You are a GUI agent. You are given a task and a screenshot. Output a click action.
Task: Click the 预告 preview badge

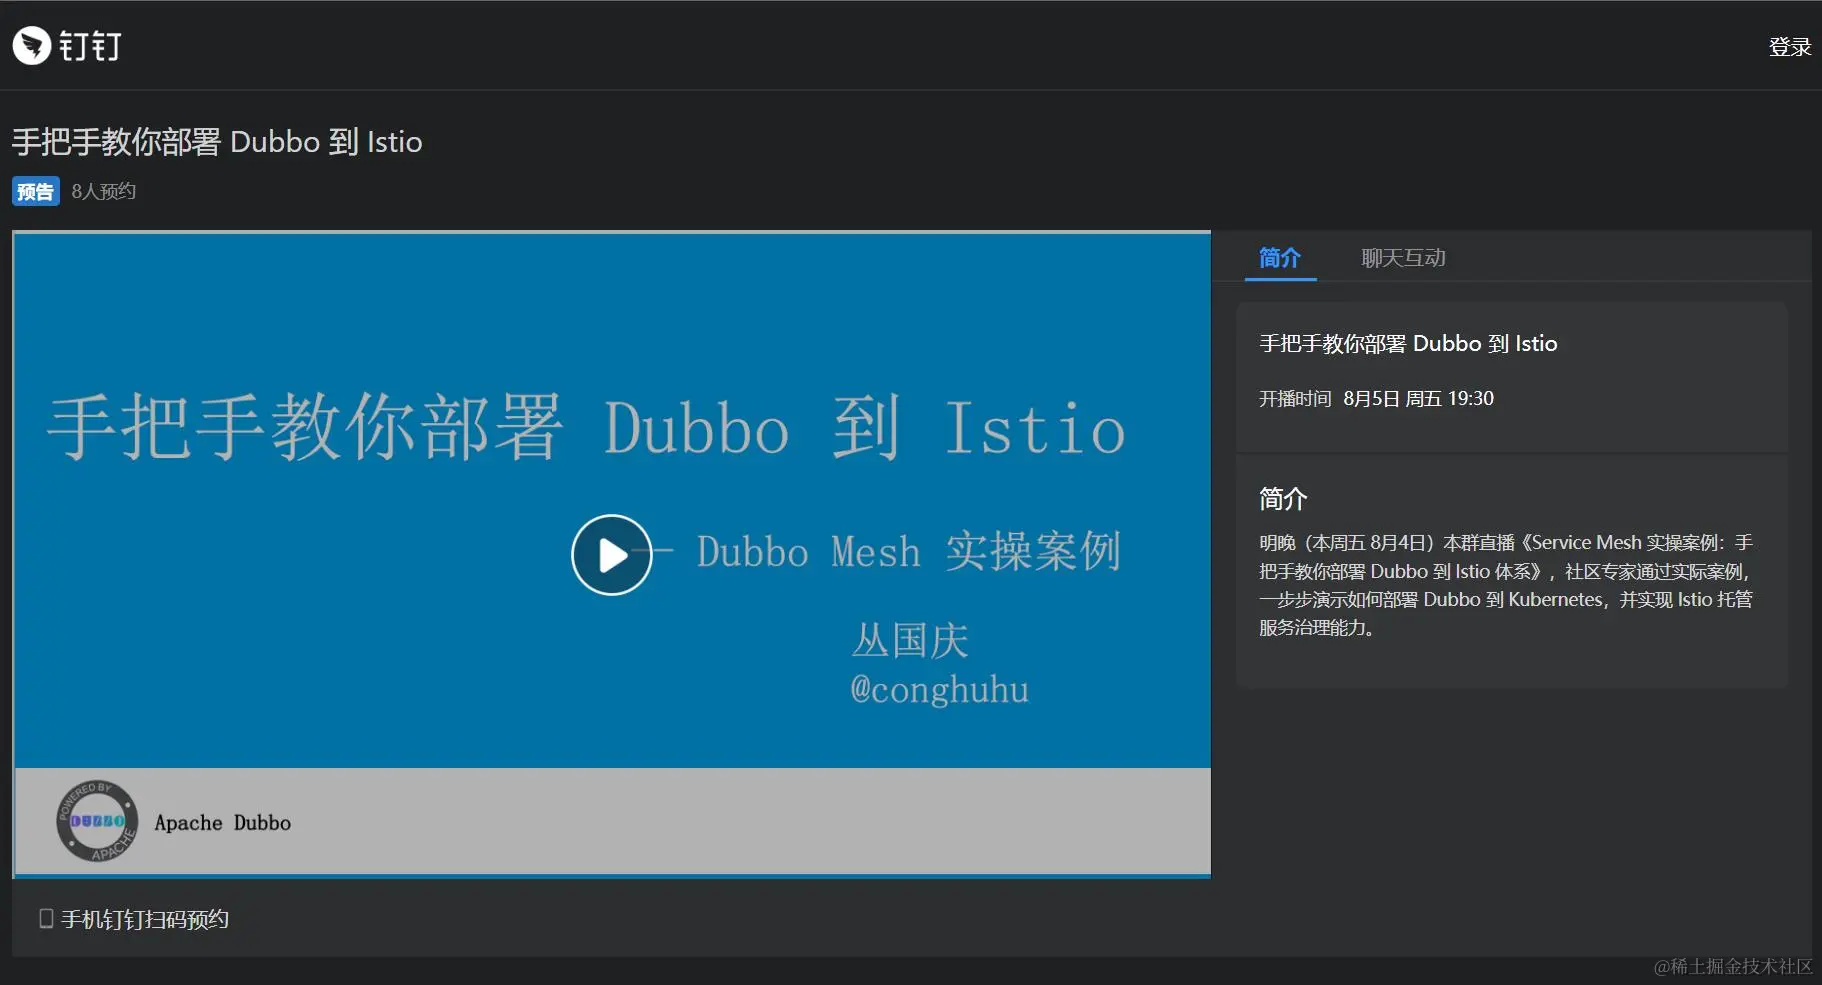point(36,191)
